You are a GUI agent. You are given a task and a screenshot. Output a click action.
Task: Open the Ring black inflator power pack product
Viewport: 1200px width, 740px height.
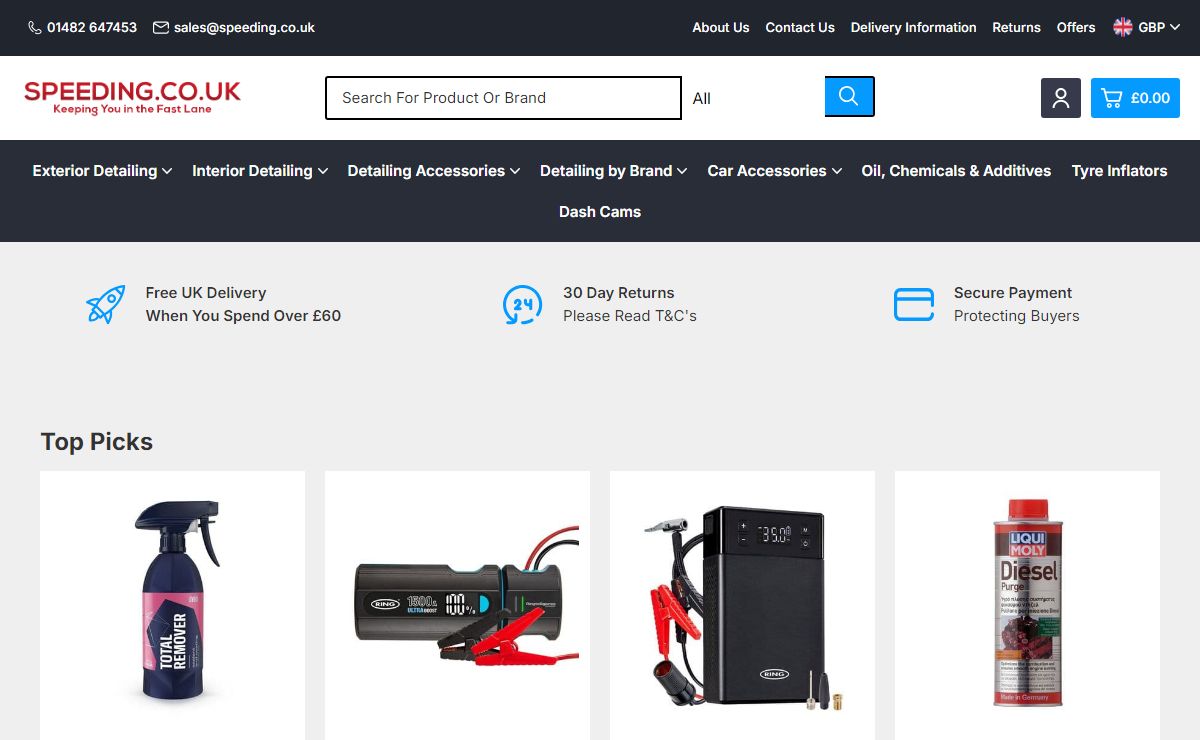(742, 603)
